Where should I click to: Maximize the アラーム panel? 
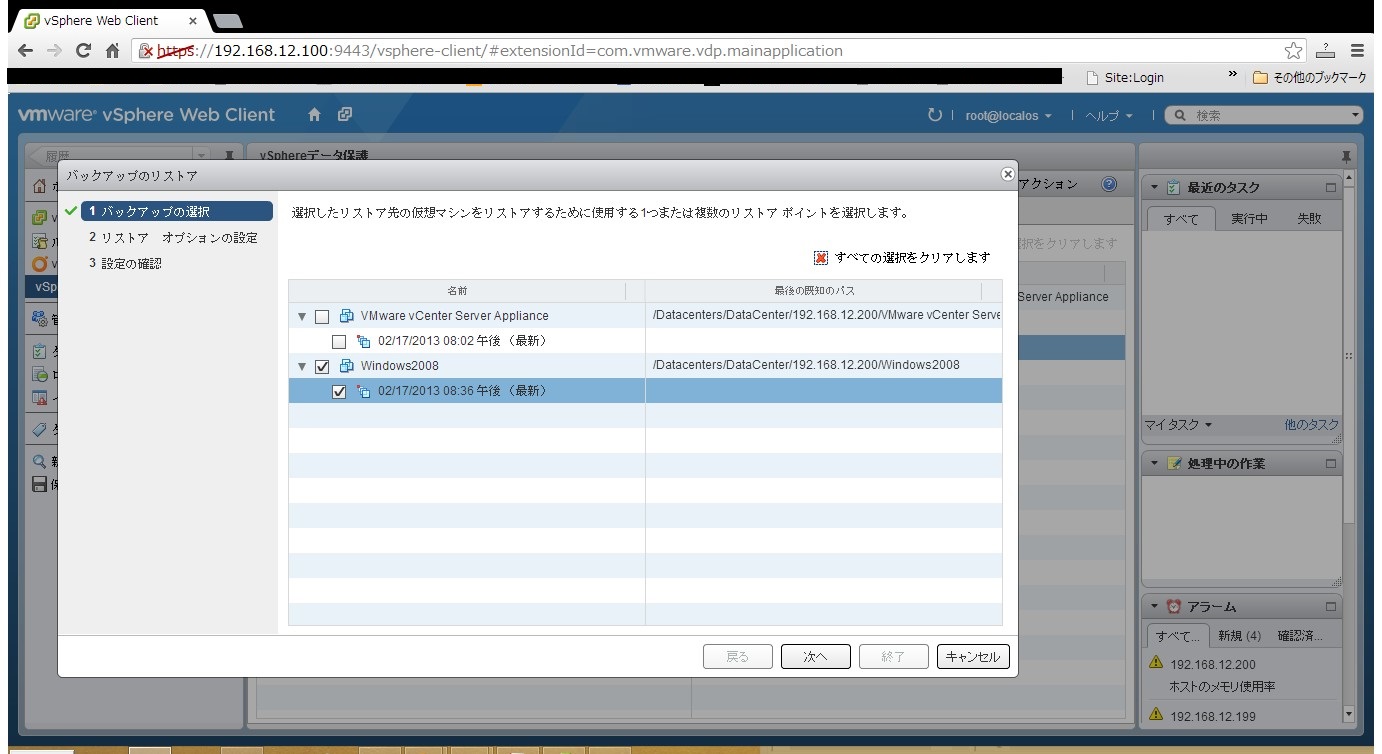pos(1330,606)
